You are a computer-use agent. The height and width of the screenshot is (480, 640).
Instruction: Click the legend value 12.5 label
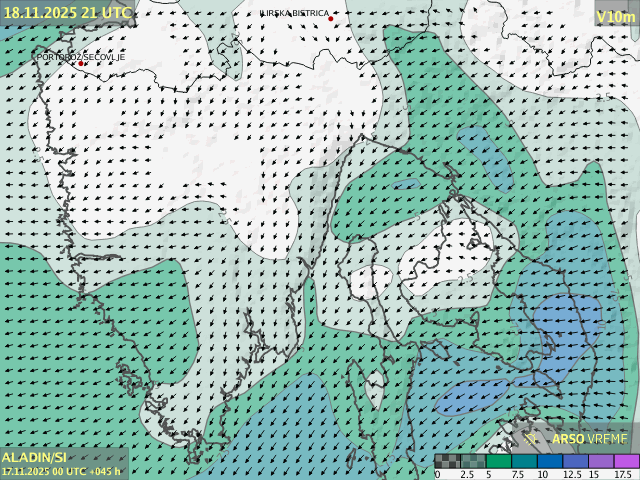[x=572, y=474]
